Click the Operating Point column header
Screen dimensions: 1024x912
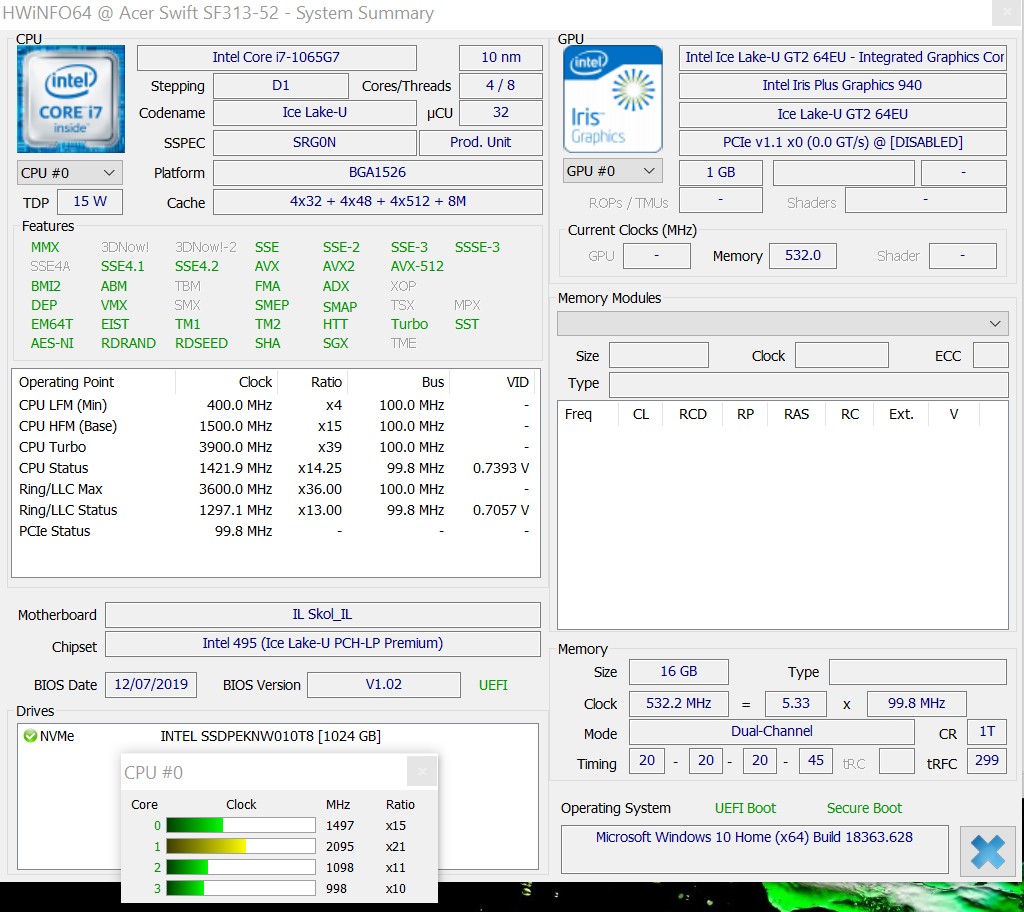pyautogui.click(x=93, y=382)
